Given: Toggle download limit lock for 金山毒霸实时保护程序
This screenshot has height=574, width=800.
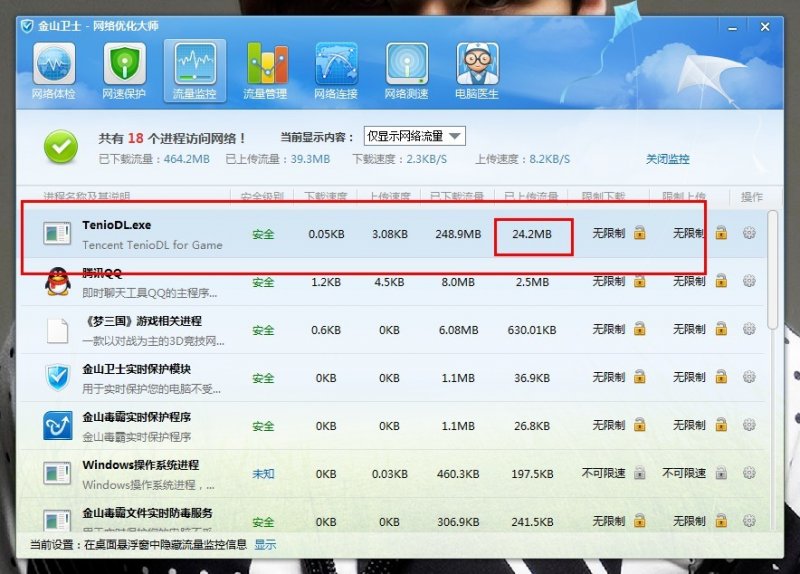Looking at the screenshot, I should coord(639,425).
